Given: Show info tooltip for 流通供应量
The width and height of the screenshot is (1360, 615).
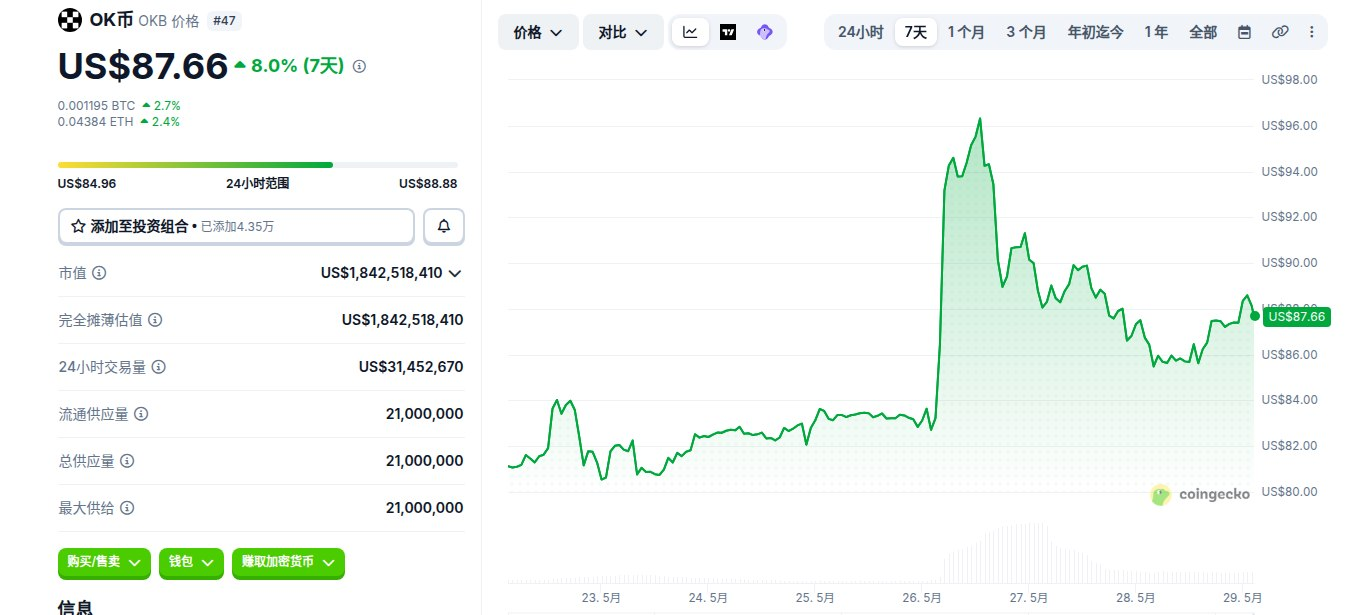Looking at the screenshot, I should [x=141, y=414].
